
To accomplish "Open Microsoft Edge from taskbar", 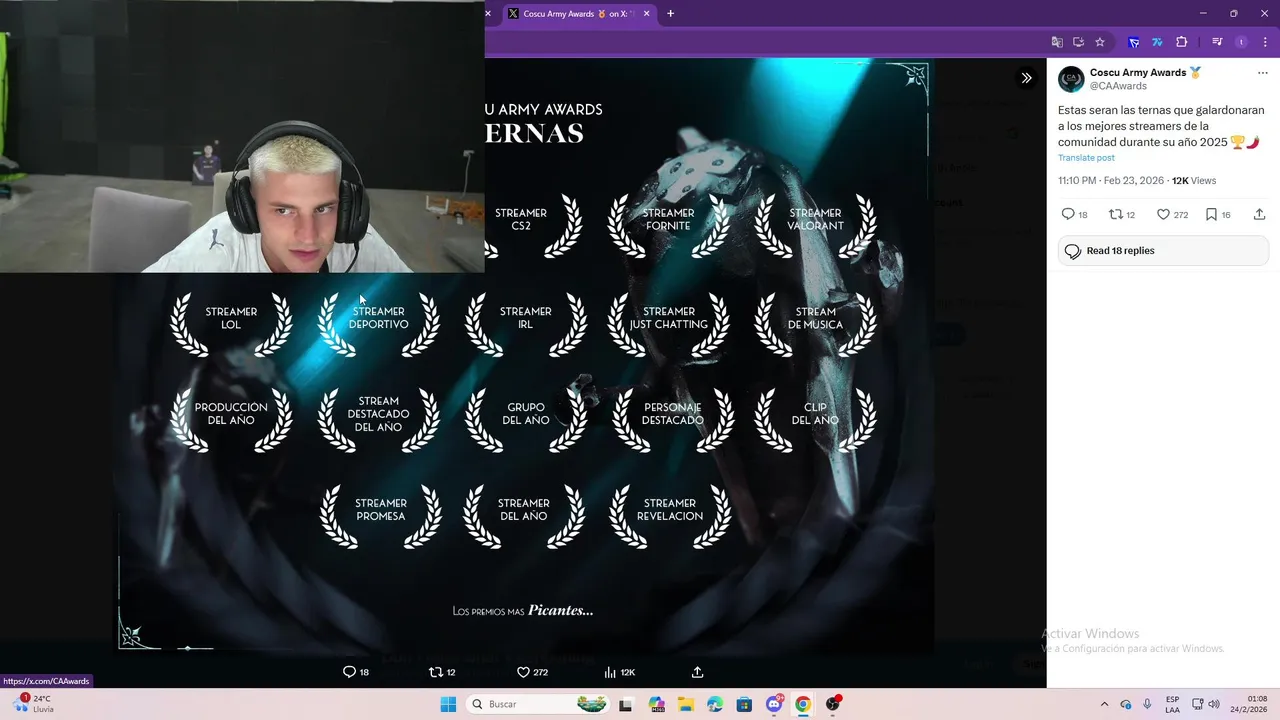I will pyautogui.click(x=714, y=704).
